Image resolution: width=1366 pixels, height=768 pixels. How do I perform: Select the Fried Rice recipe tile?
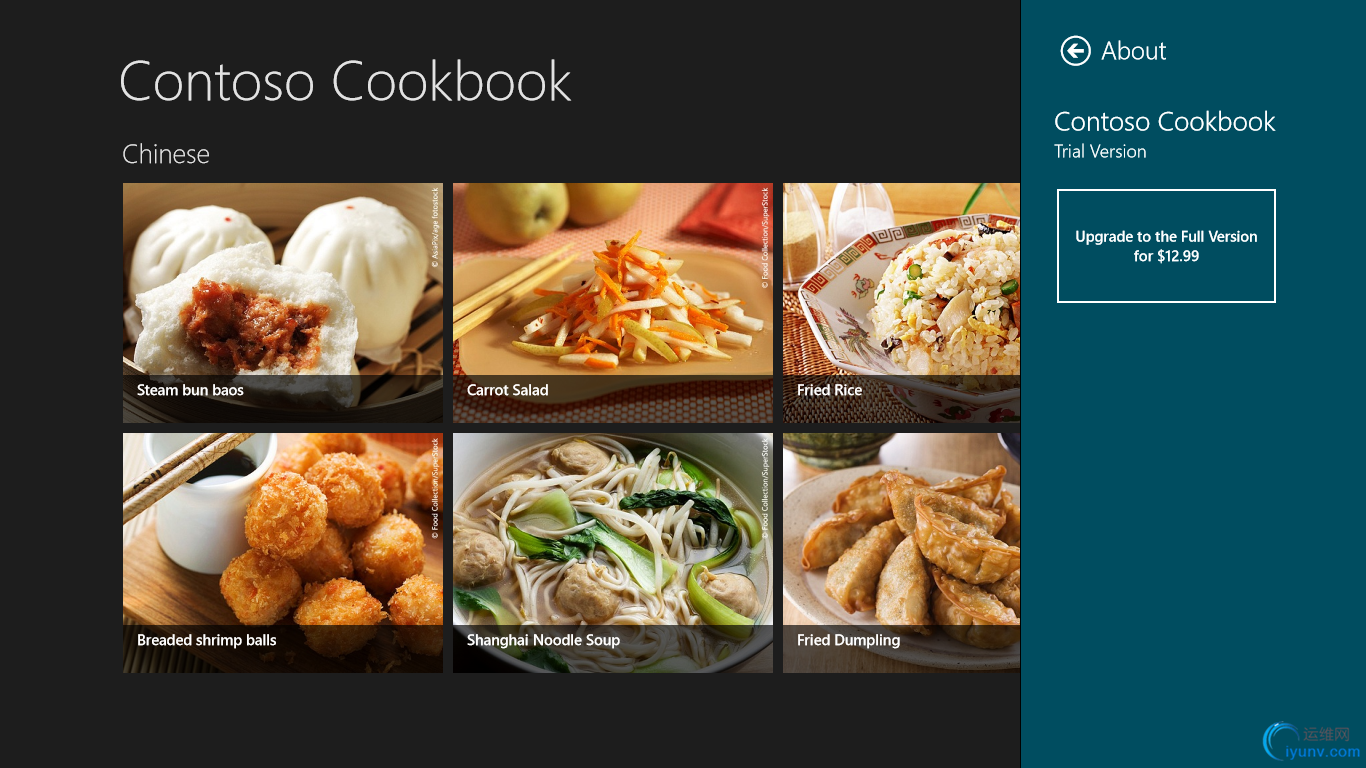click(x=901, y=303)
